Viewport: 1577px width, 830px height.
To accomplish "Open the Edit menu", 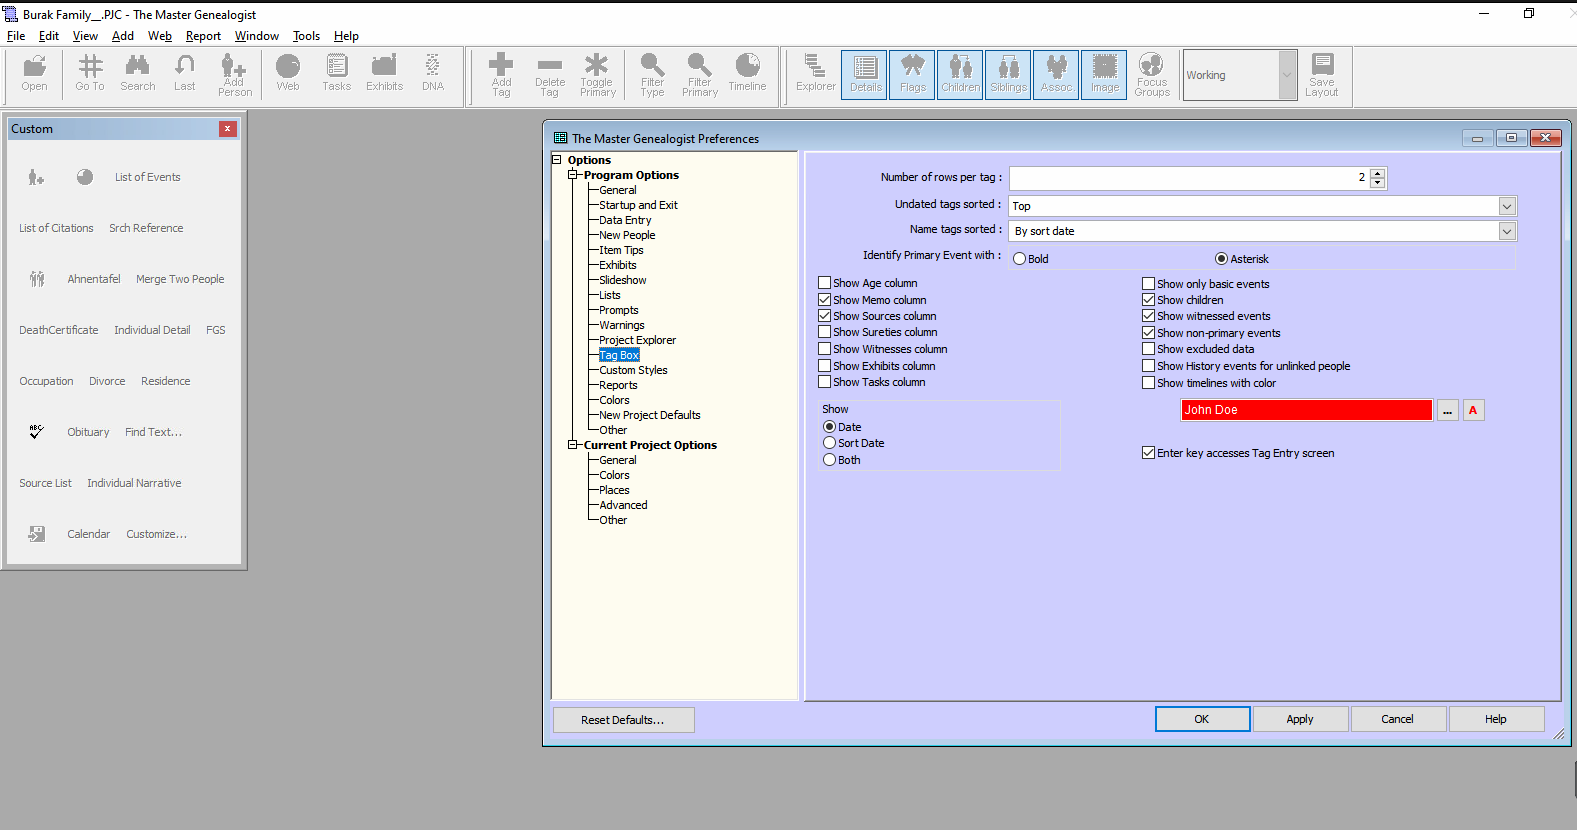I will click(x=49, y=36).
